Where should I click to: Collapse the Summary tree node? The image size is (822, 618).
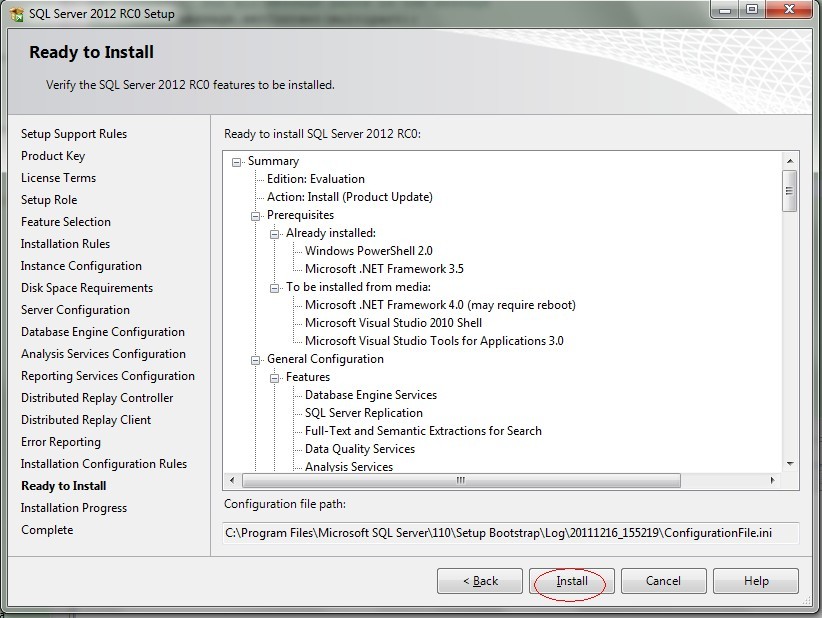(x=237, y=162)
